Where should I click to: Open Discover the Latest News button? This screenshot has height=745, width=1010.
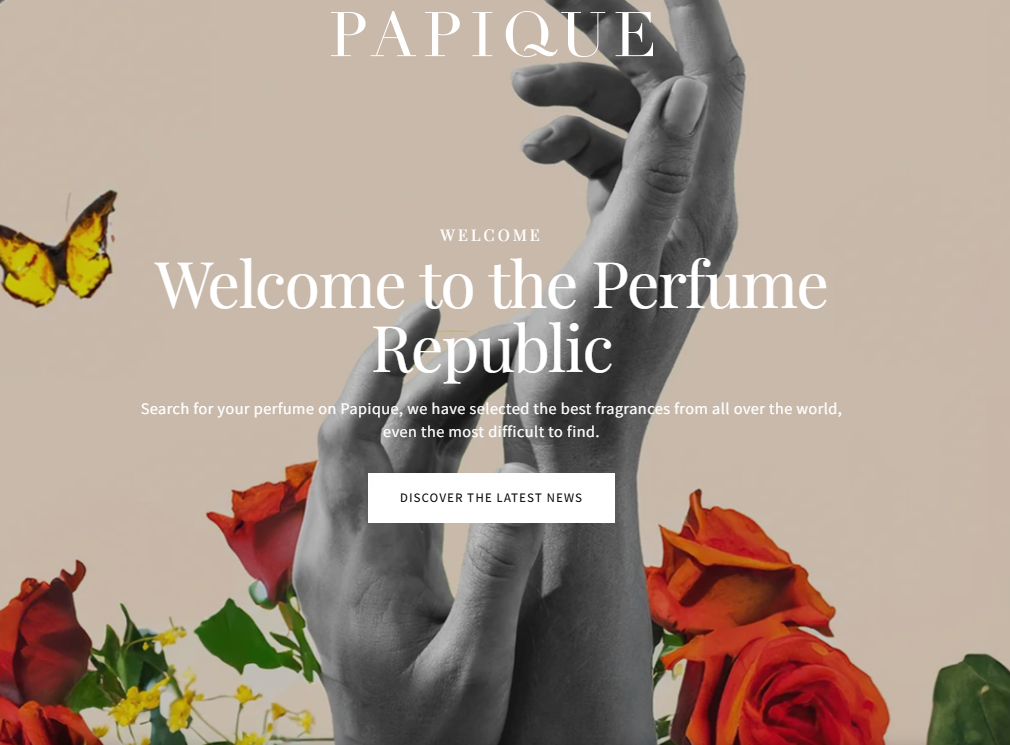click(x=491, y=498)
